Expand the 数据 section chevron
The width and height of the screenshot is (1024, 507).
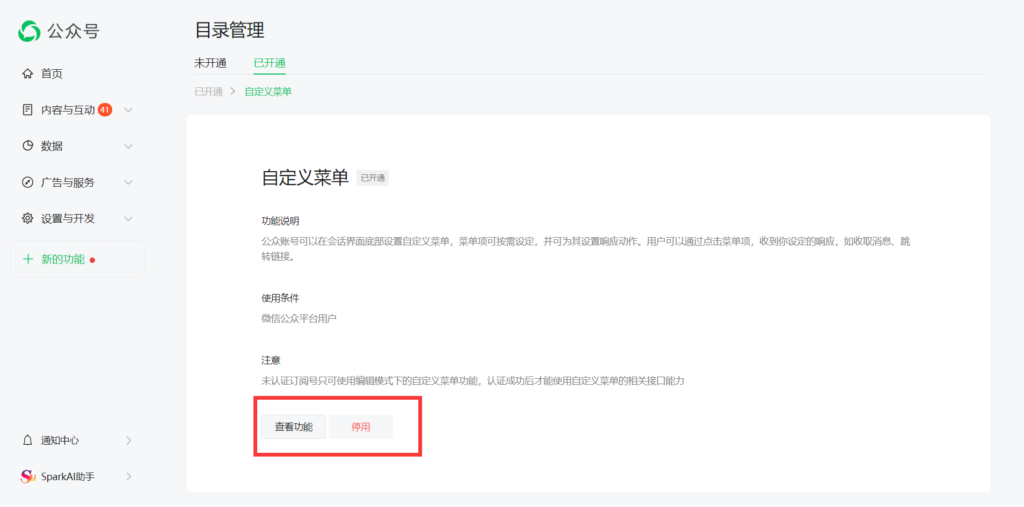[128, 146]
